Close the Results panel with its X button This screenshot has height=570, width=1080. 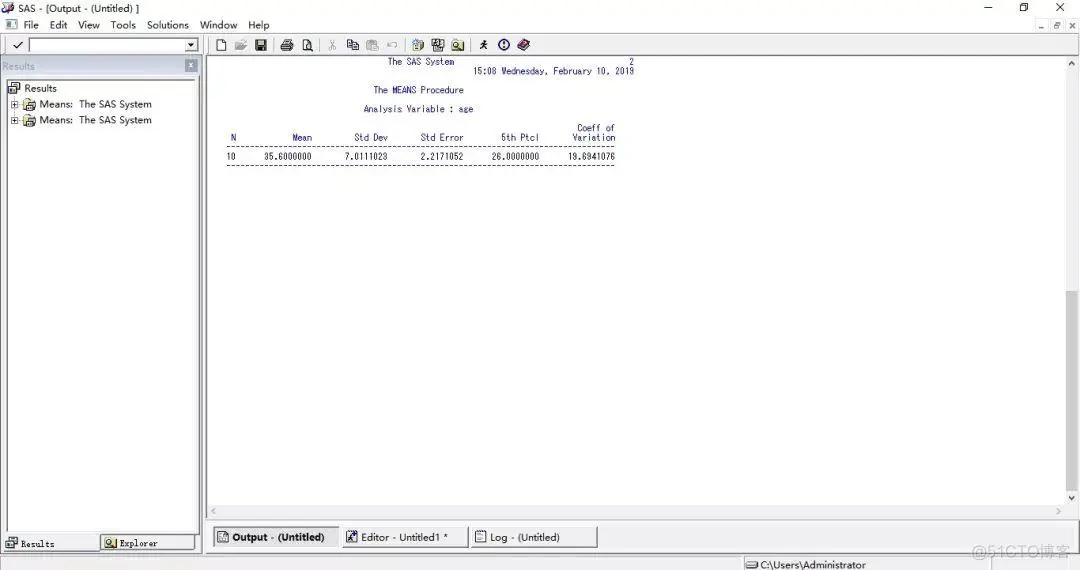pyautogui.click(x=191, y=66)
